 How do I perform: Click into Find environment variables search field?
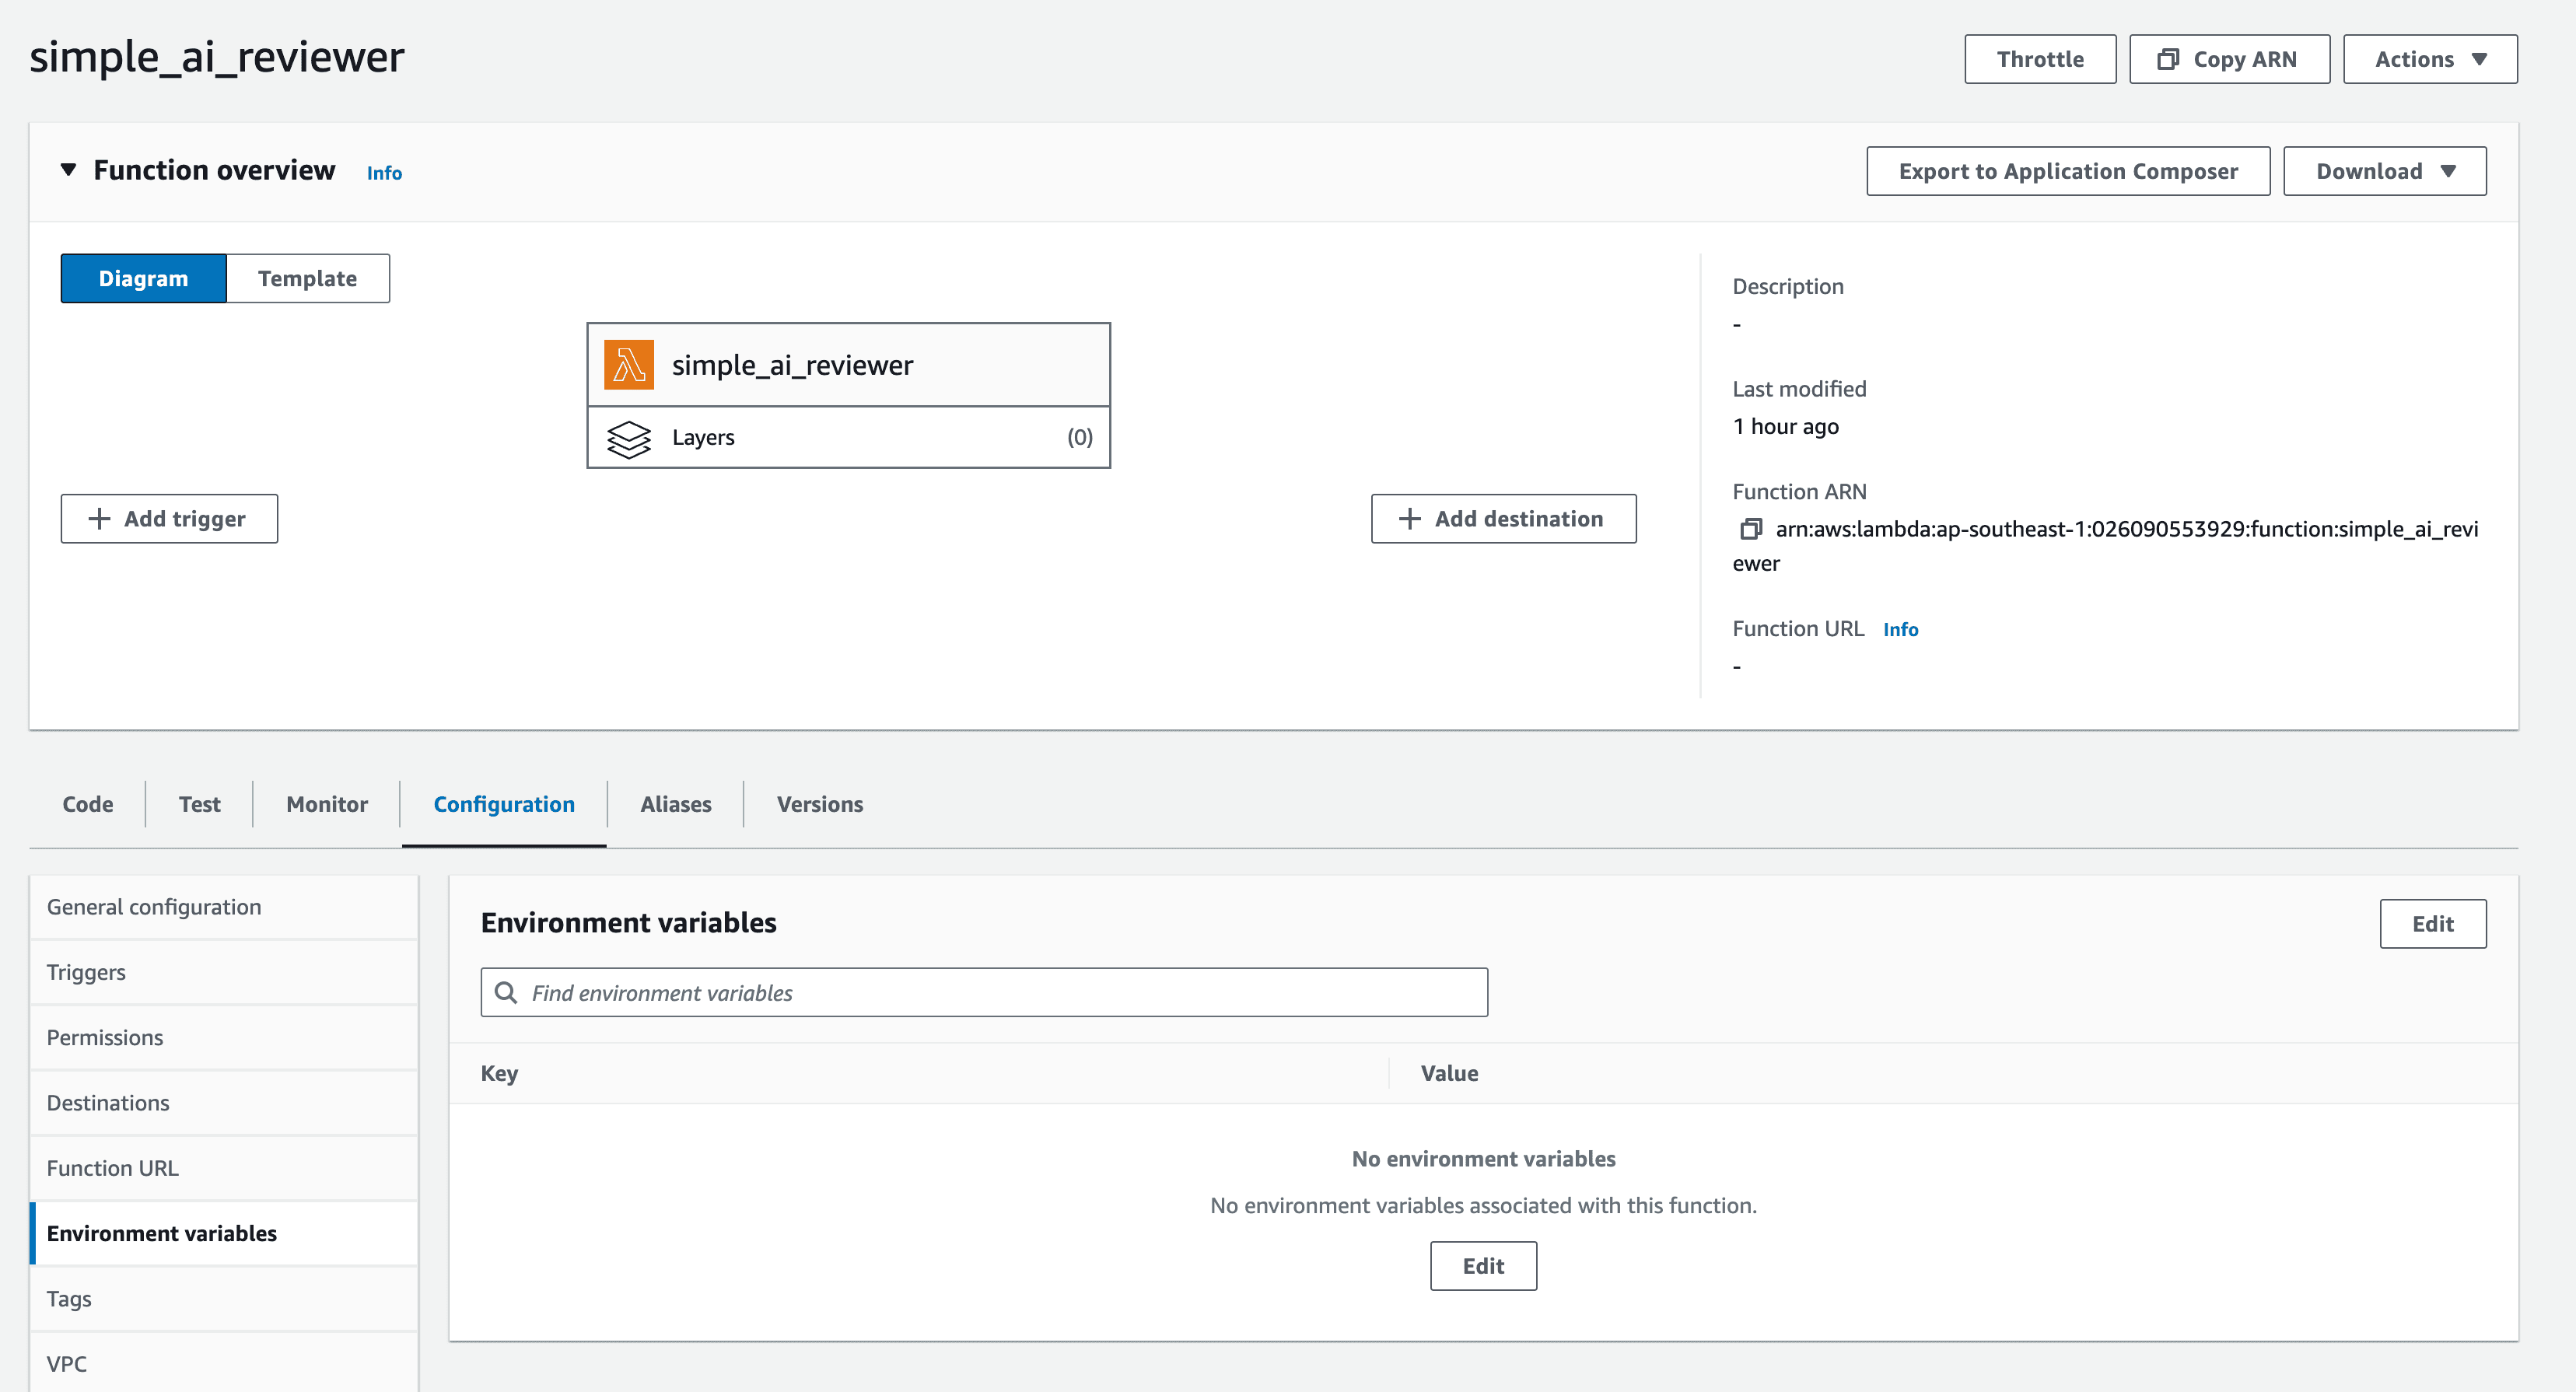coord(984,992)
